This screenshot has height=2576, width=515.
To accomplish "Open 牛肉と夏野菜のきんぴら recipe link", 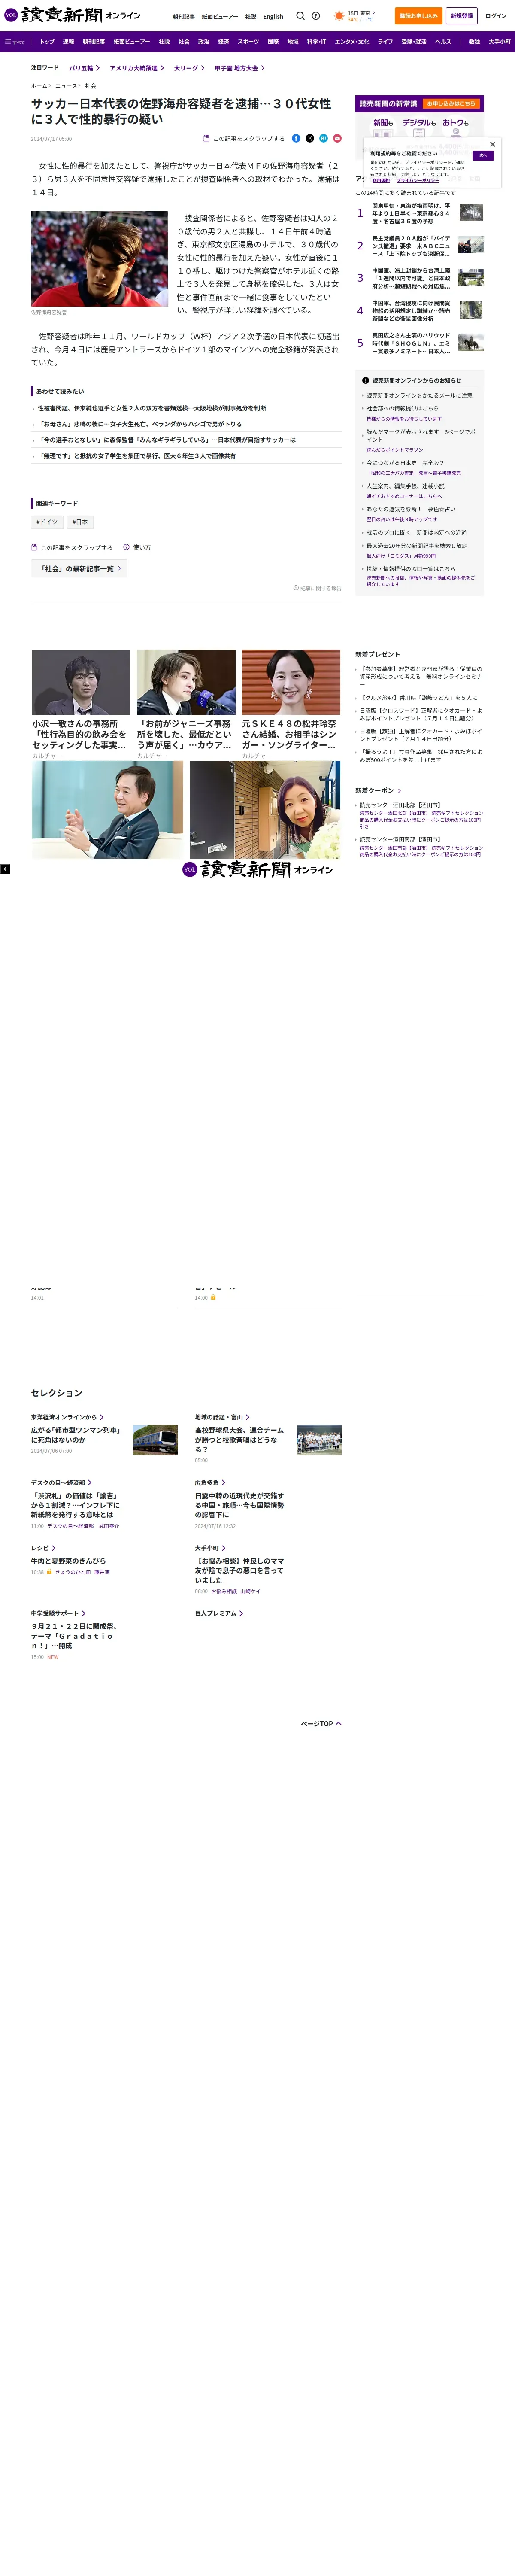I will [68, 1561].
